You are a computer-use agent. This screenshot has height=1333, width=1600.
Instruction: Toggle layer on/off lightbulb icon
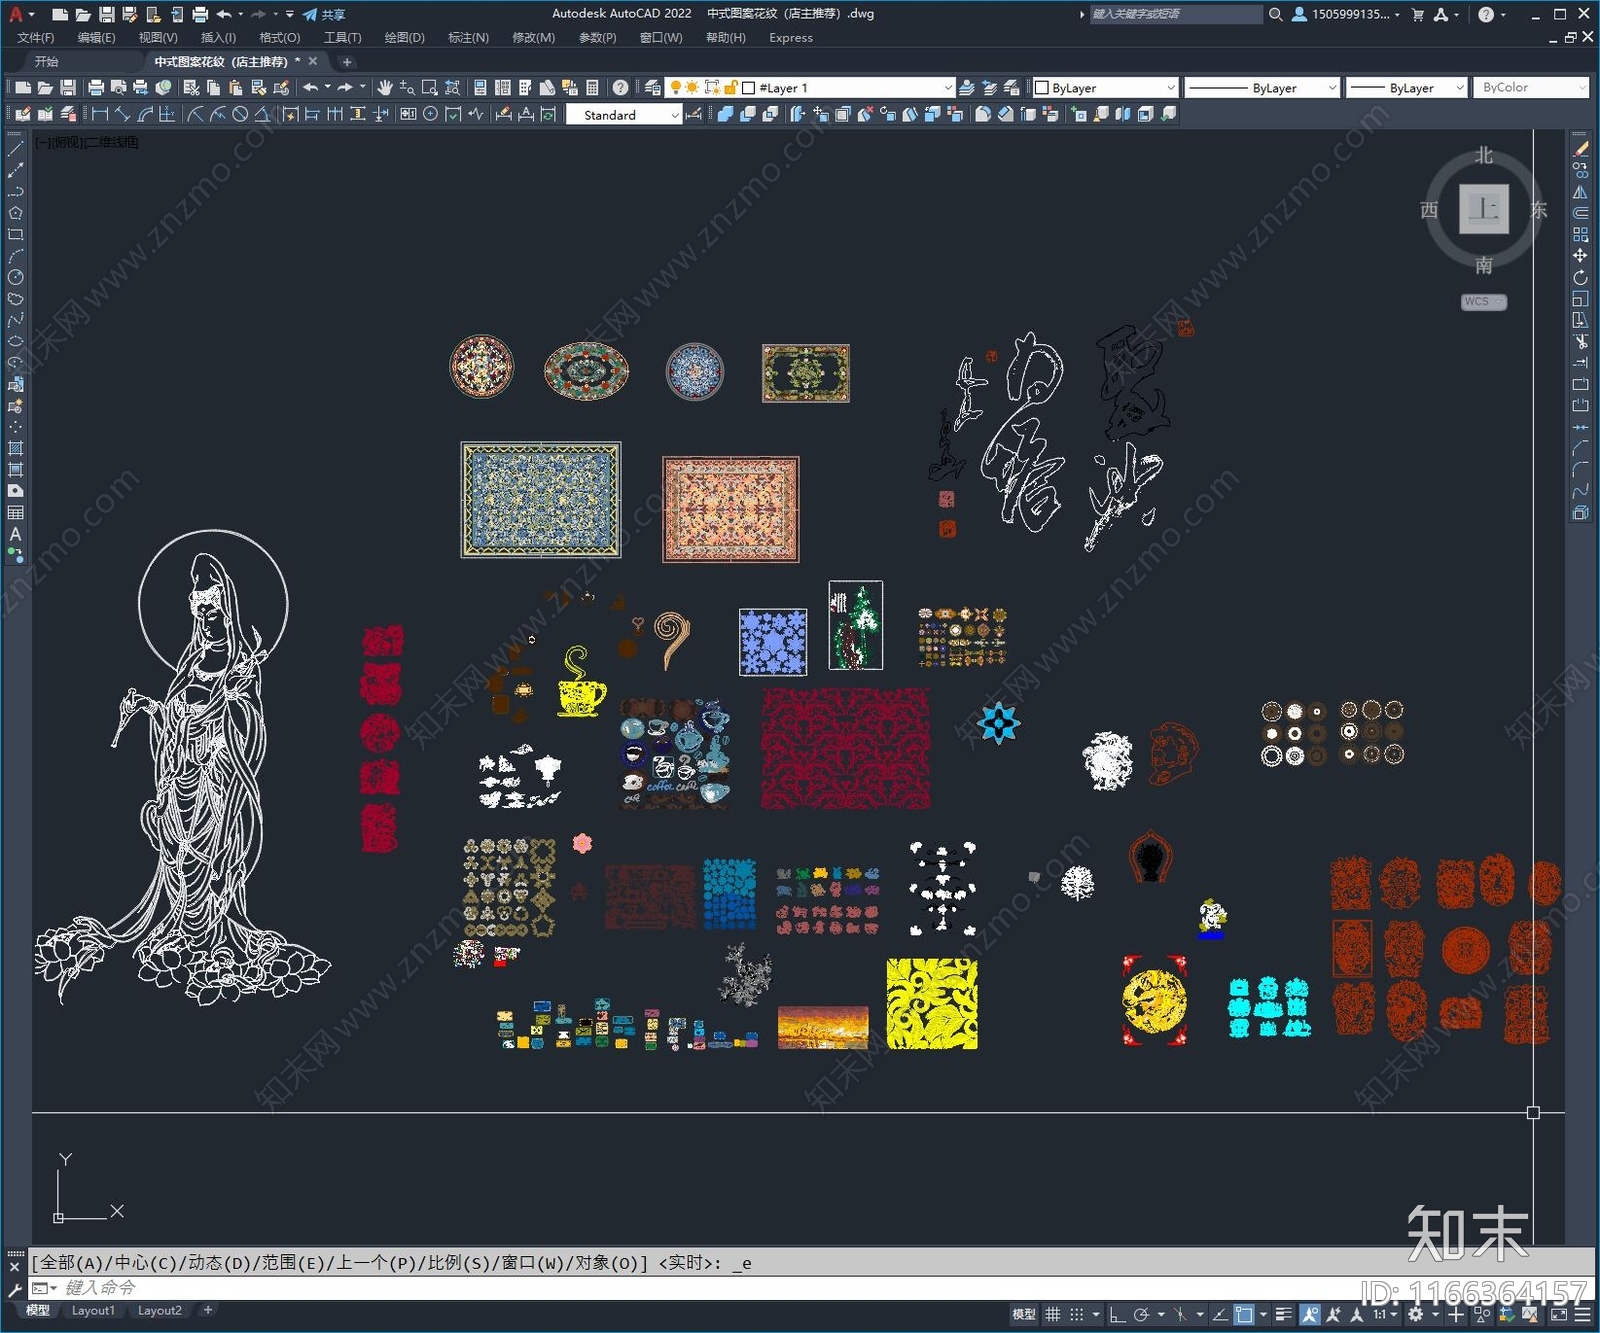click(676, 88)
